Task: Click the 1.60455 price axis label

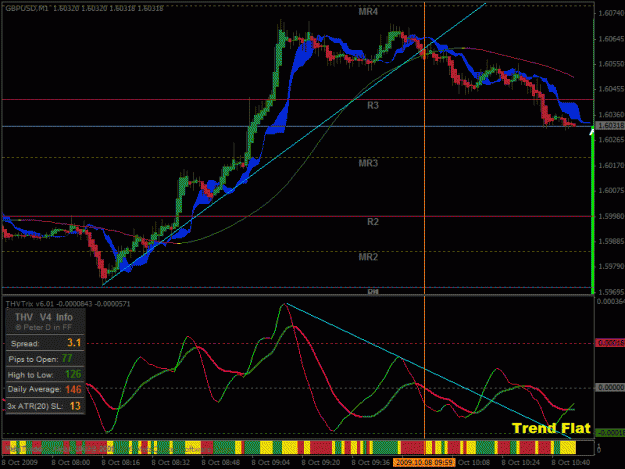Action: click(x=611, y=89)
